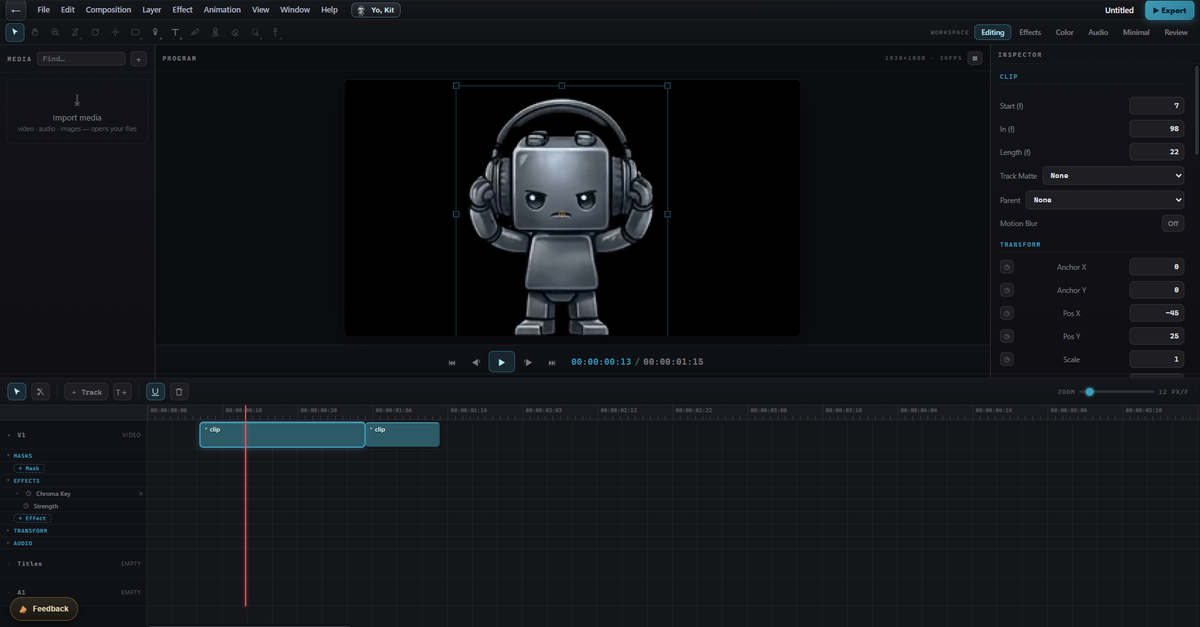Screen dimensions: 1200x627
Task: Switch to the Effects workspace tab
Action: 1030,32
